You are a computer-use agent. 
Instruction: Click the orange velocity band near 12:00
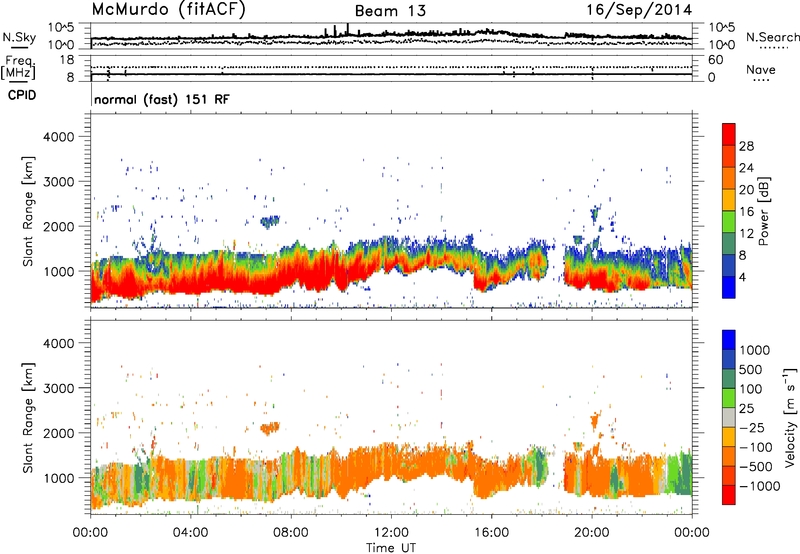coord(393,462)
